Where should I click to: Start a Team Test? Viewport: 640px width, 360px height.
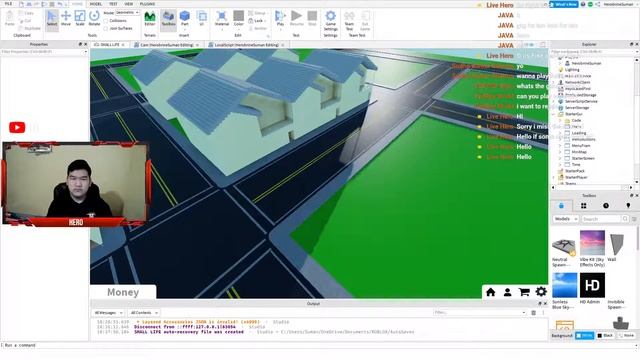(349, 20)
